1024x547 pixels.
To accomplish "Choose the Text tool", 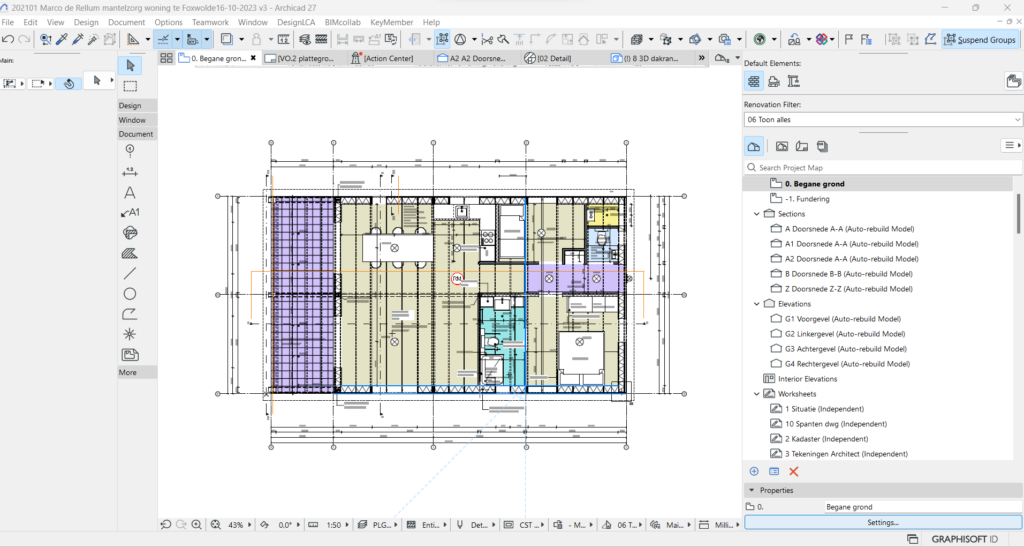I will pyautogui.click(x=130, y=192).
